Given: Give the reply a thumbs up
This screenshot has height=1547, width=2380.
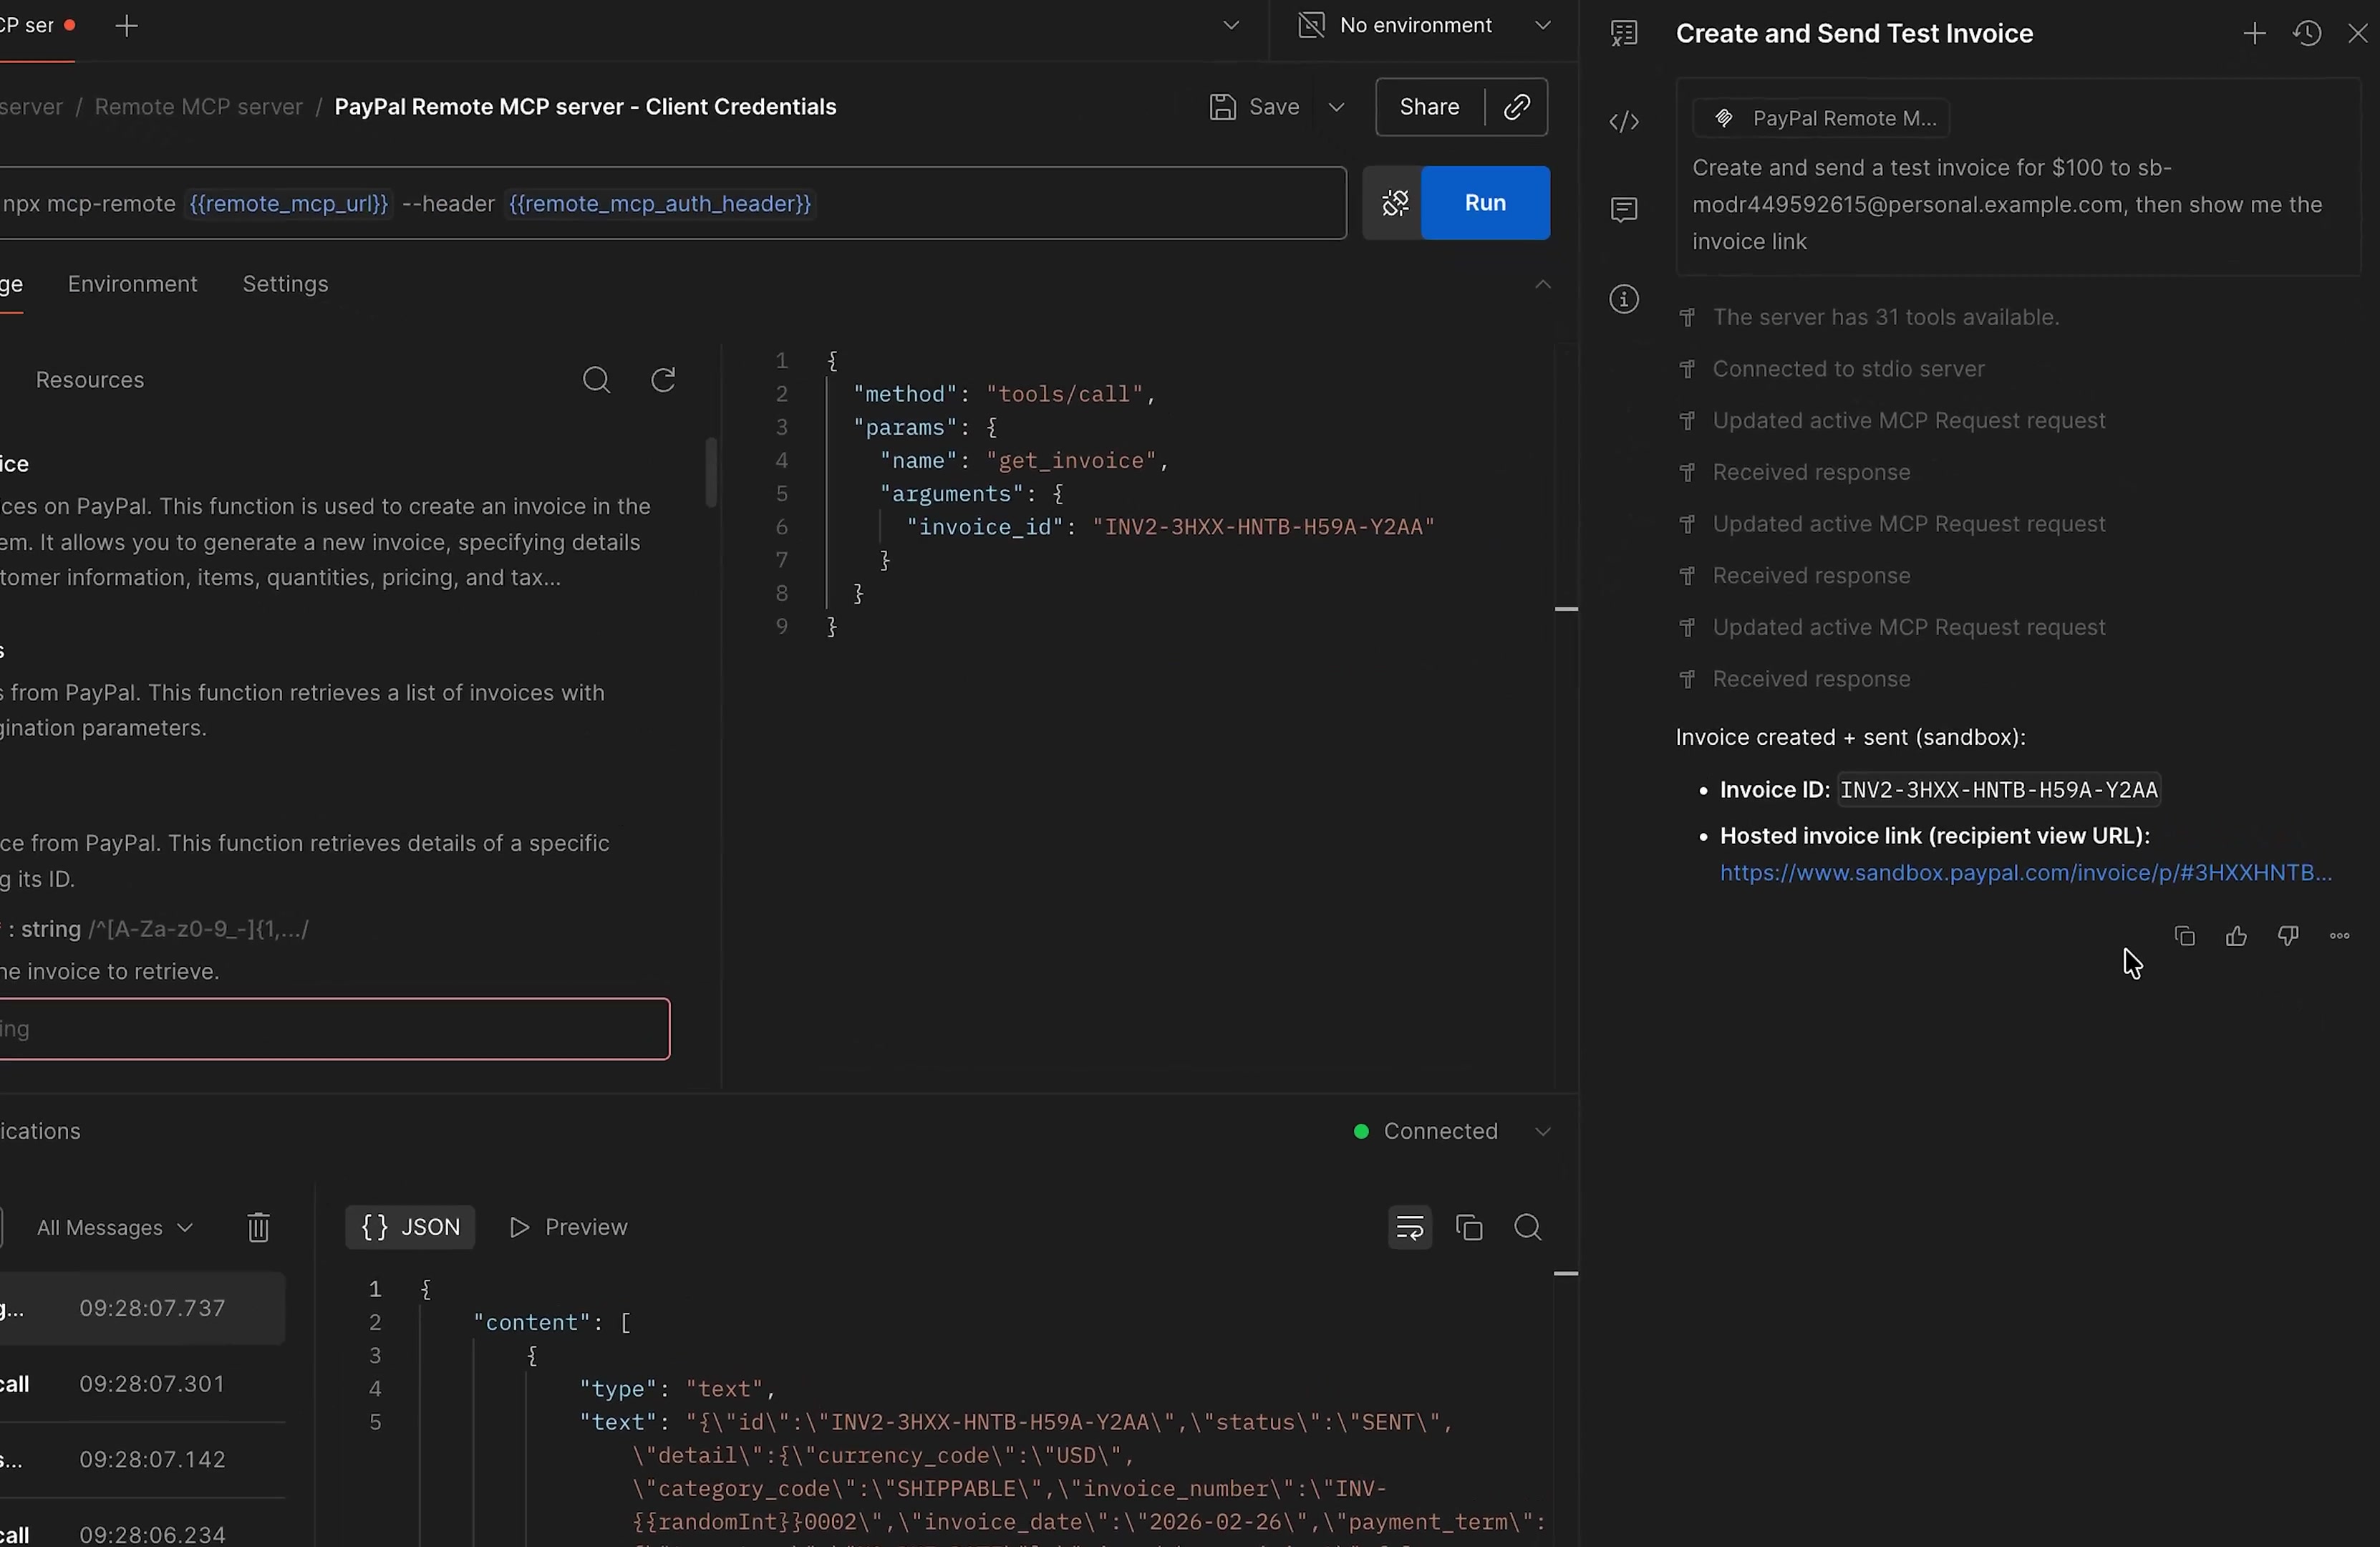Looking at the screenshot, I should pos(2237,937).
